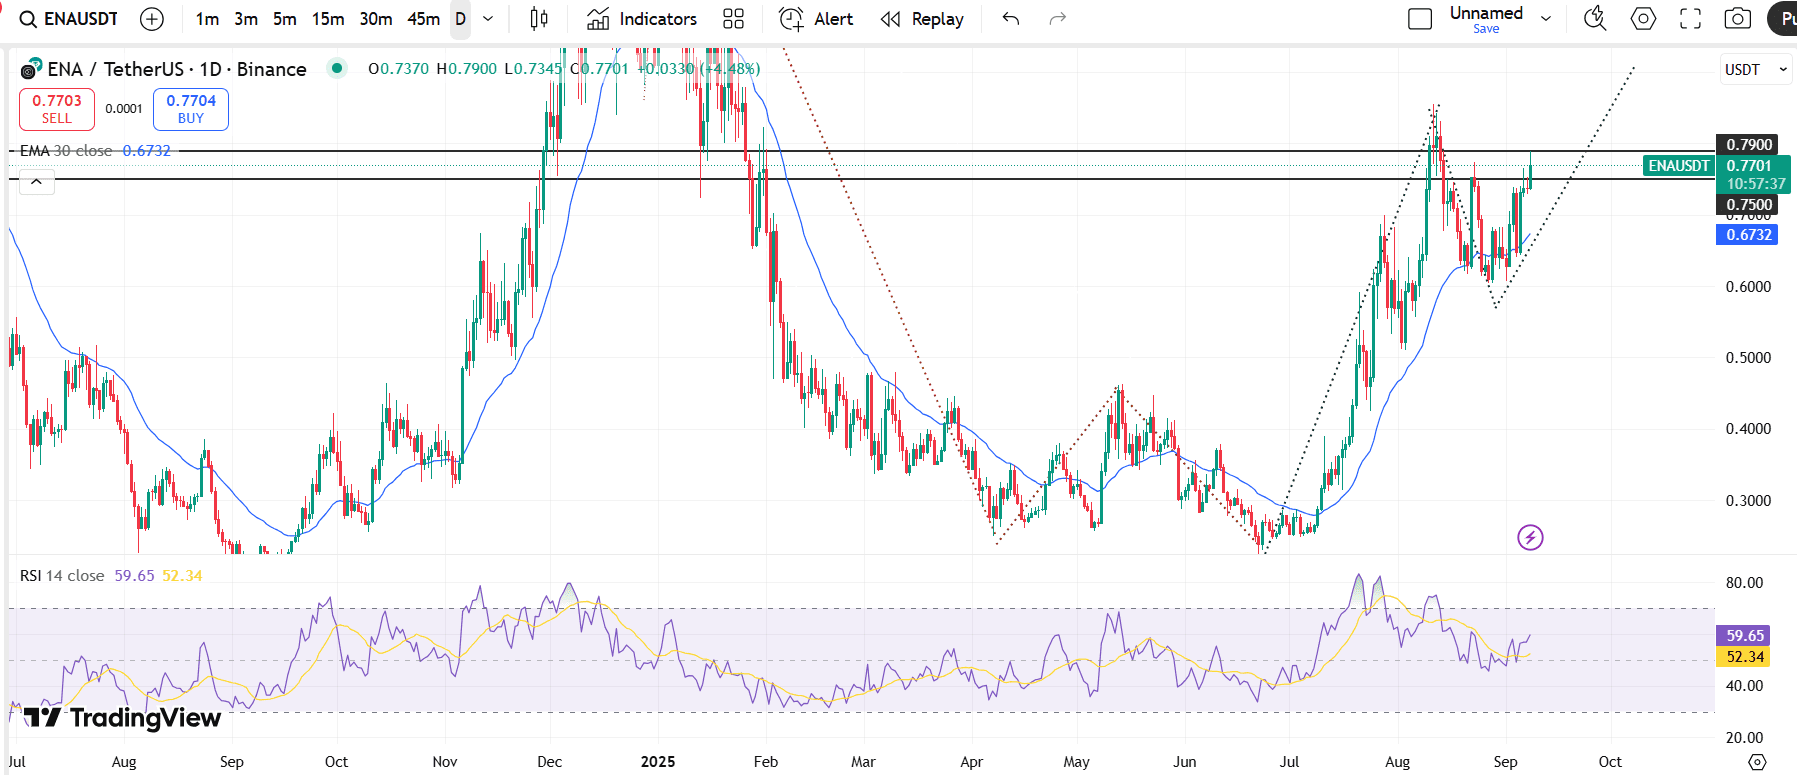Redo the last chart action
The width and height of the screenshot is (1797, 775).
pos(1057,19)
